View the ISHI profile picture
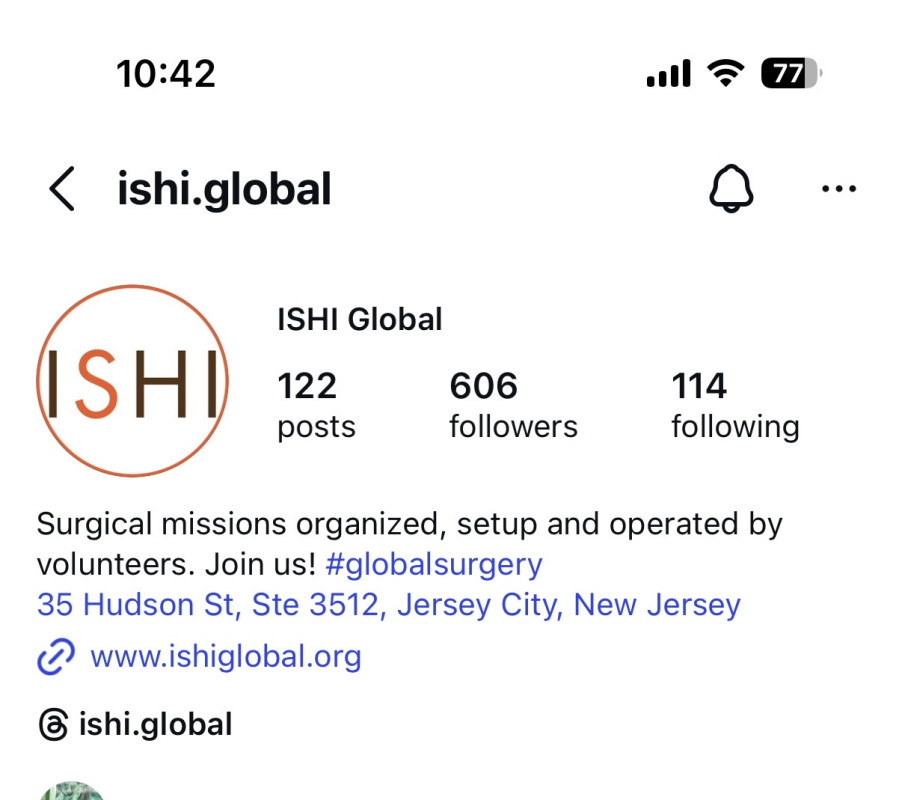 132,381
